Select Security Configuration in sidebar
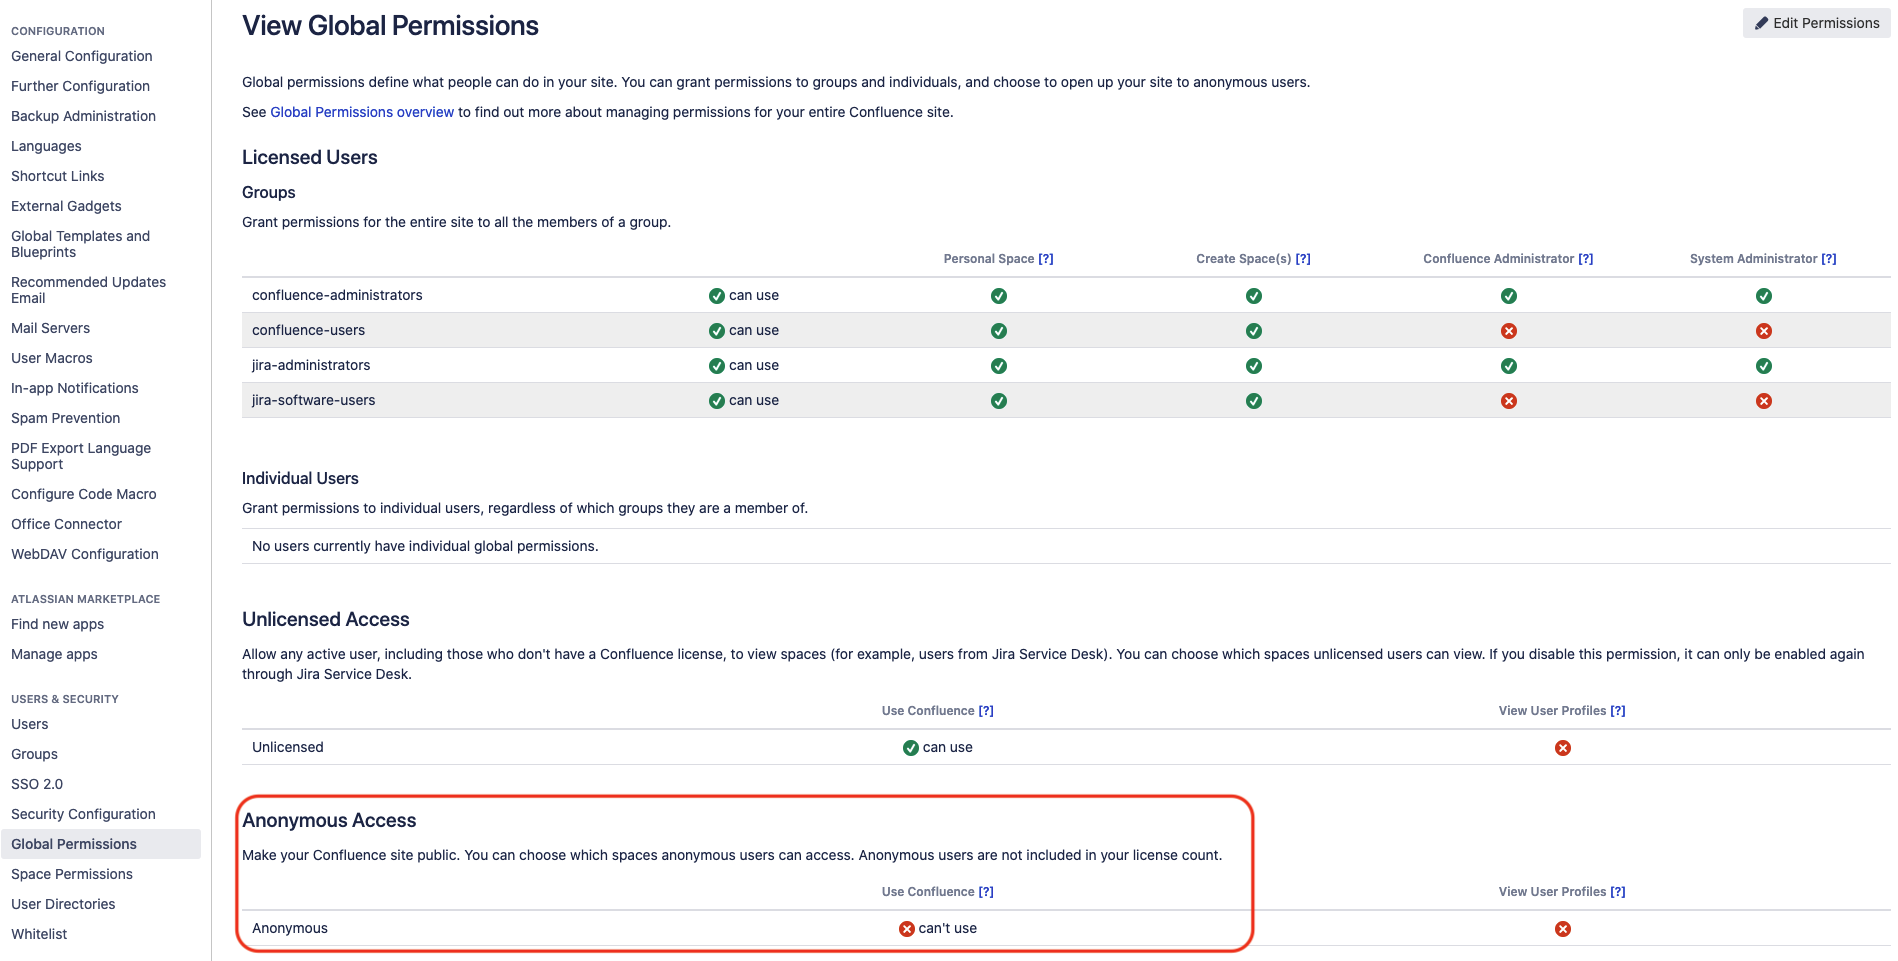The height and width of the screenshot is (961, 1898). 83,814
